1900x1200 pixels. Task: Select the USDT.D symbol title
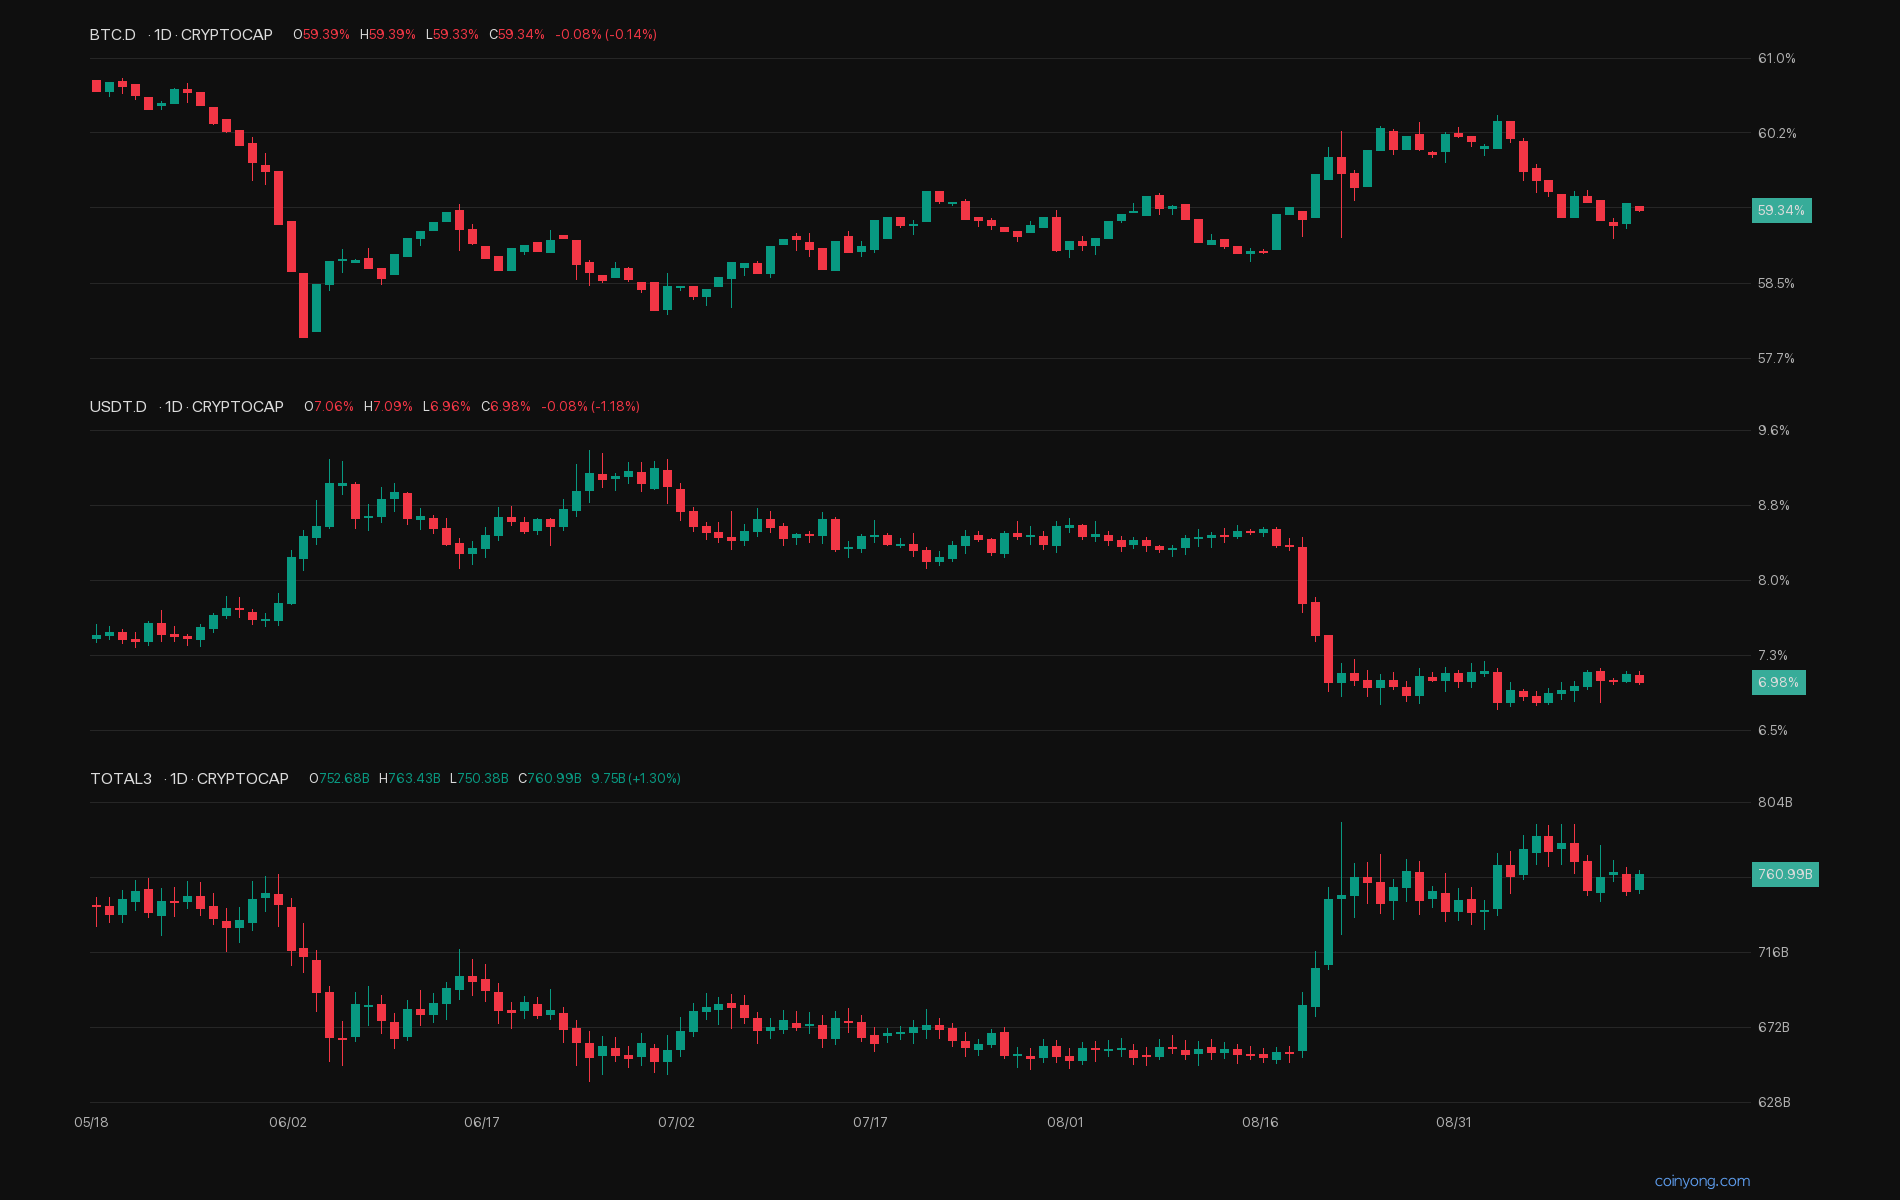118,407
